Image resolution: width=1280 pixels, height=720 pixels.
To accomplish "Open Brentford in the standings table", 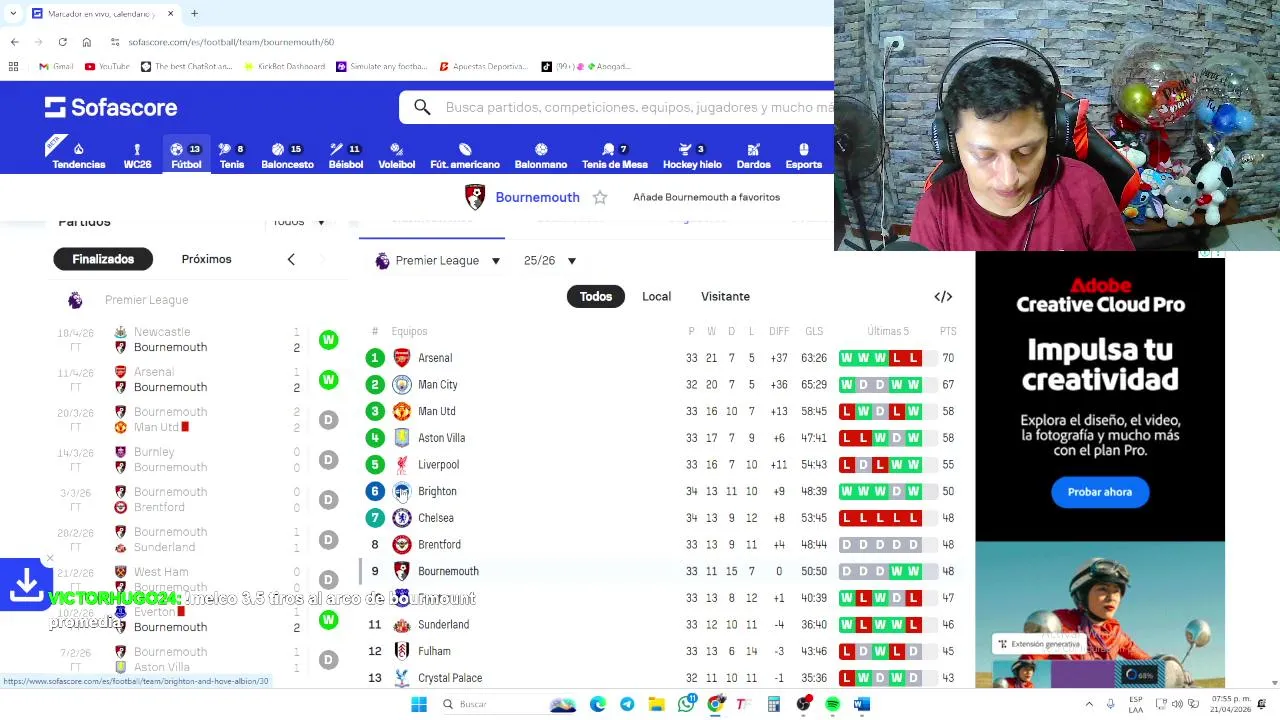I will pyautogui.click(x=439, y=545).
